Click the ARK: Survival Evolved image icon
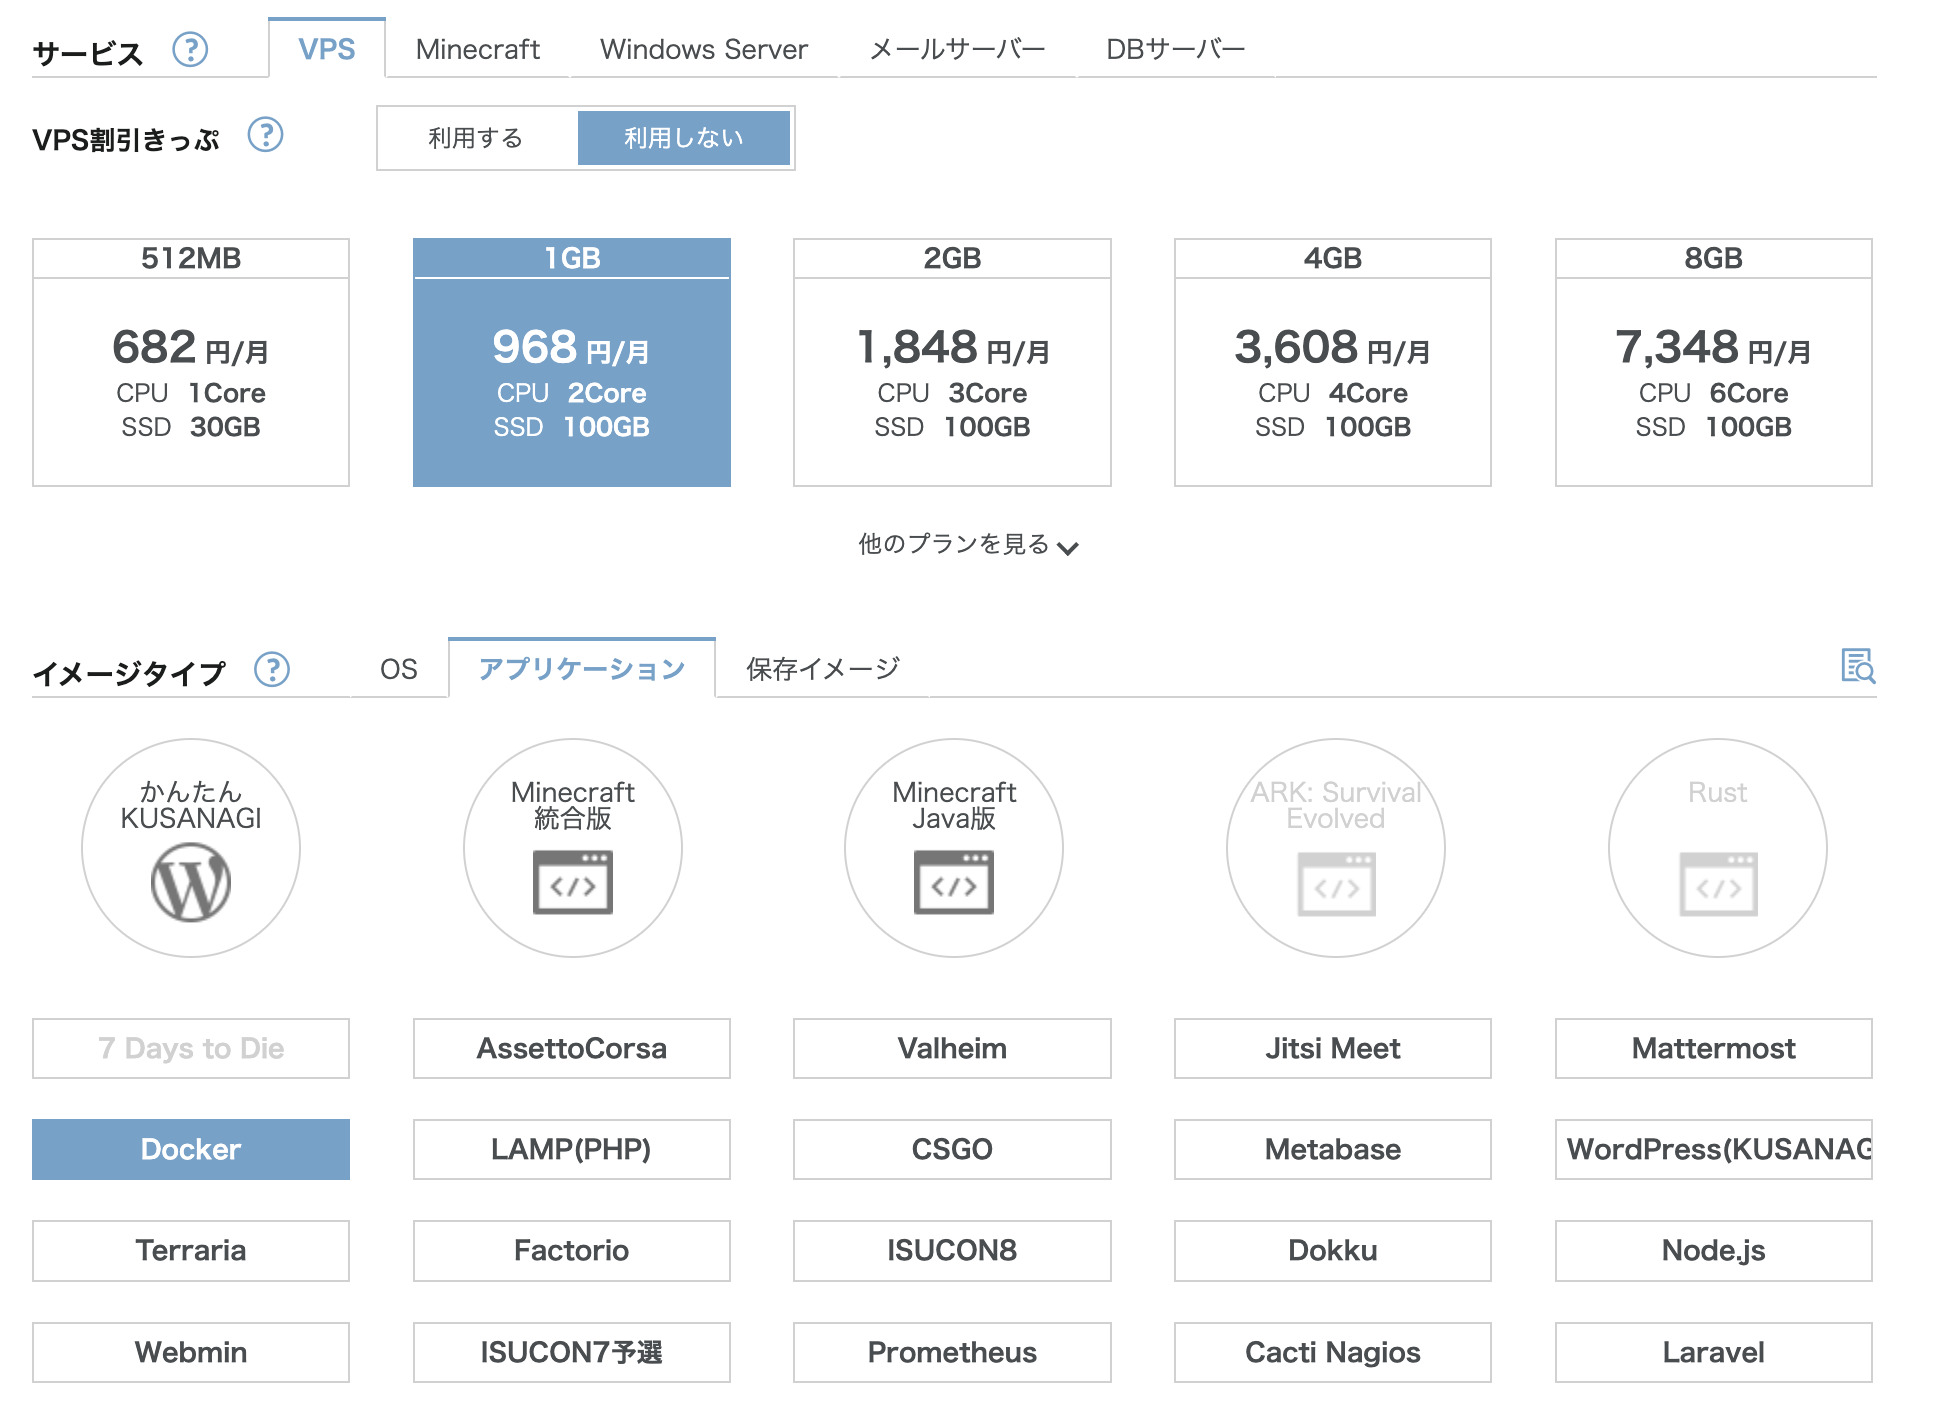Screen dimensions: 1938x1422 1332,847
